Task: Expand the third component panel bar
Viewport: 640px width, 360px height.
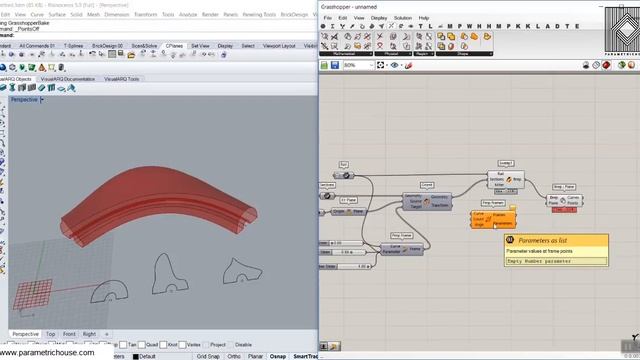Action: click(x=424, y=54)
